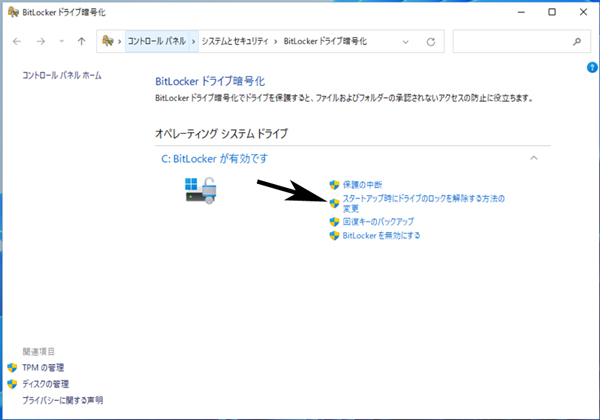Click shield icon beside TPM の管理

(x=12, y=368)
